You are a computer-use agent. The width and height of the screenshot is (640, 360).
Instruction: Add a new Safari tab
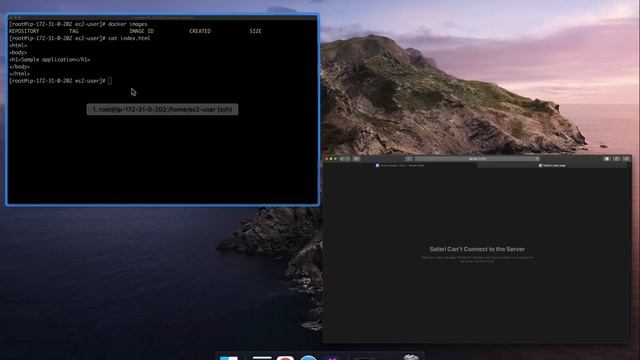point(629,165)
